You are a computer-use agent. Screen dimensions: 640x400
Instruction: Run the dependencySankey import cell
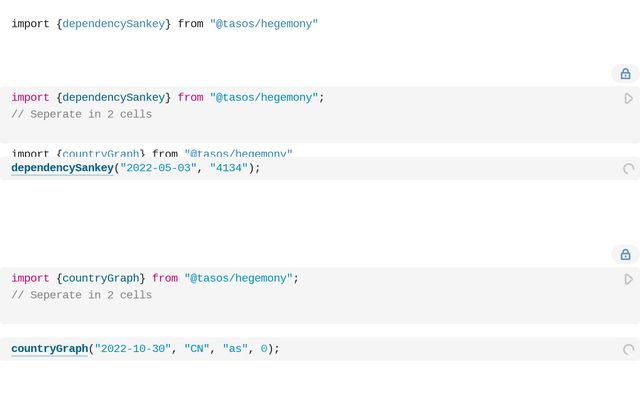[x=628, y=98]
